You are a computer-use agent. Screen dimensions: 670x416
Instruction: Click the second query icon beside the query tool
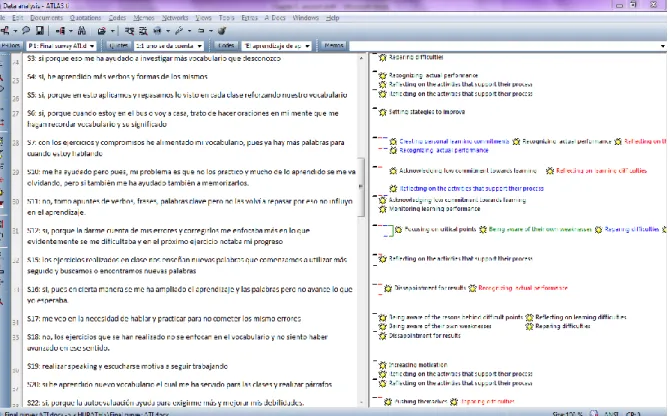coord(143,31)
